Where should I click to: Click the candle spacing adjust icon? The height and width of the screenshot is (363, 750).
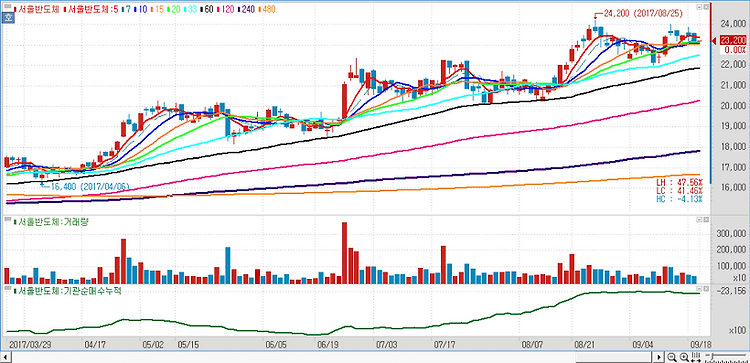(696, 357)
